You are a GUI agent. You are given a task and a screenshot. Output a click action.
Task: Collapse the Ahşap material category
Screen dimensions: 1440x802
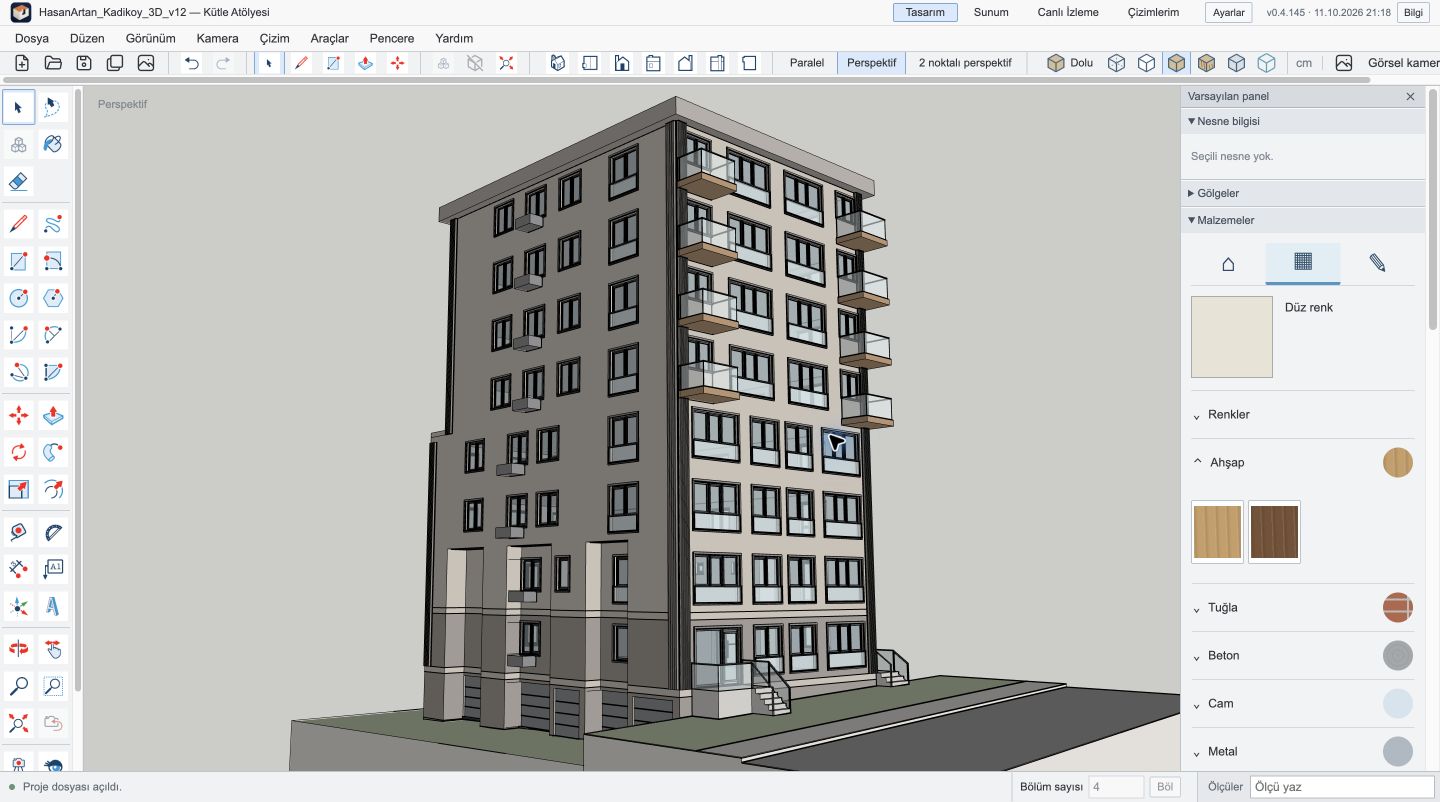1302,463
